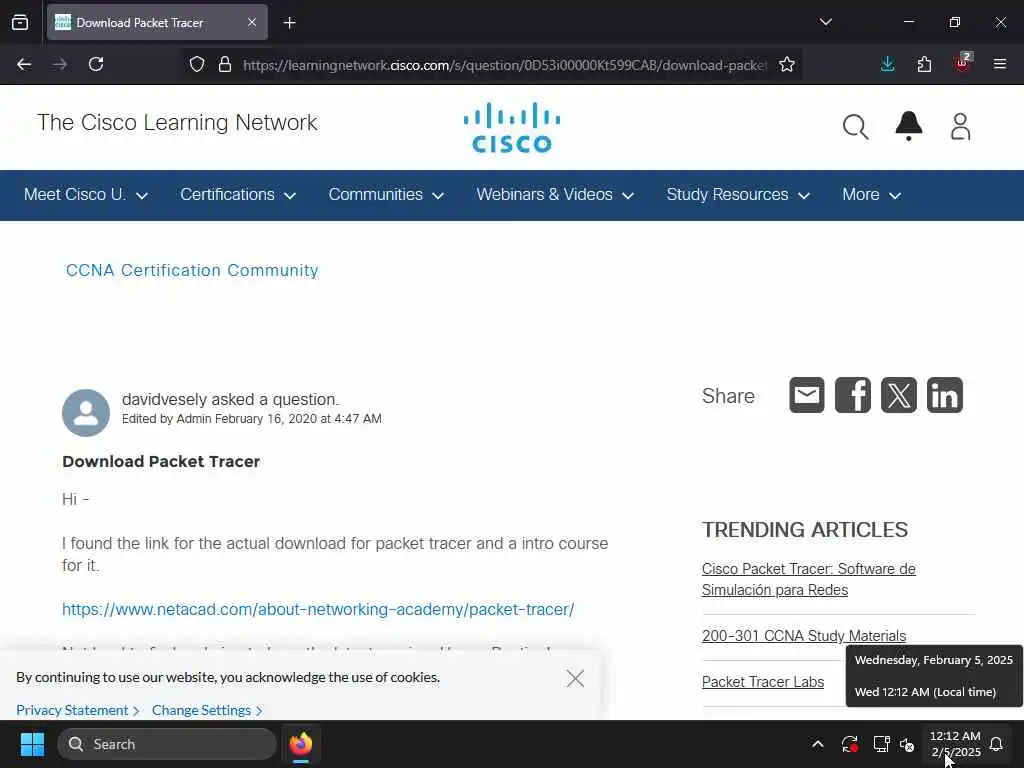Image resolution: width=1024 pixels, height=768 pixels.
Task: Open the Windows Start menu
Action: [32, 744]
